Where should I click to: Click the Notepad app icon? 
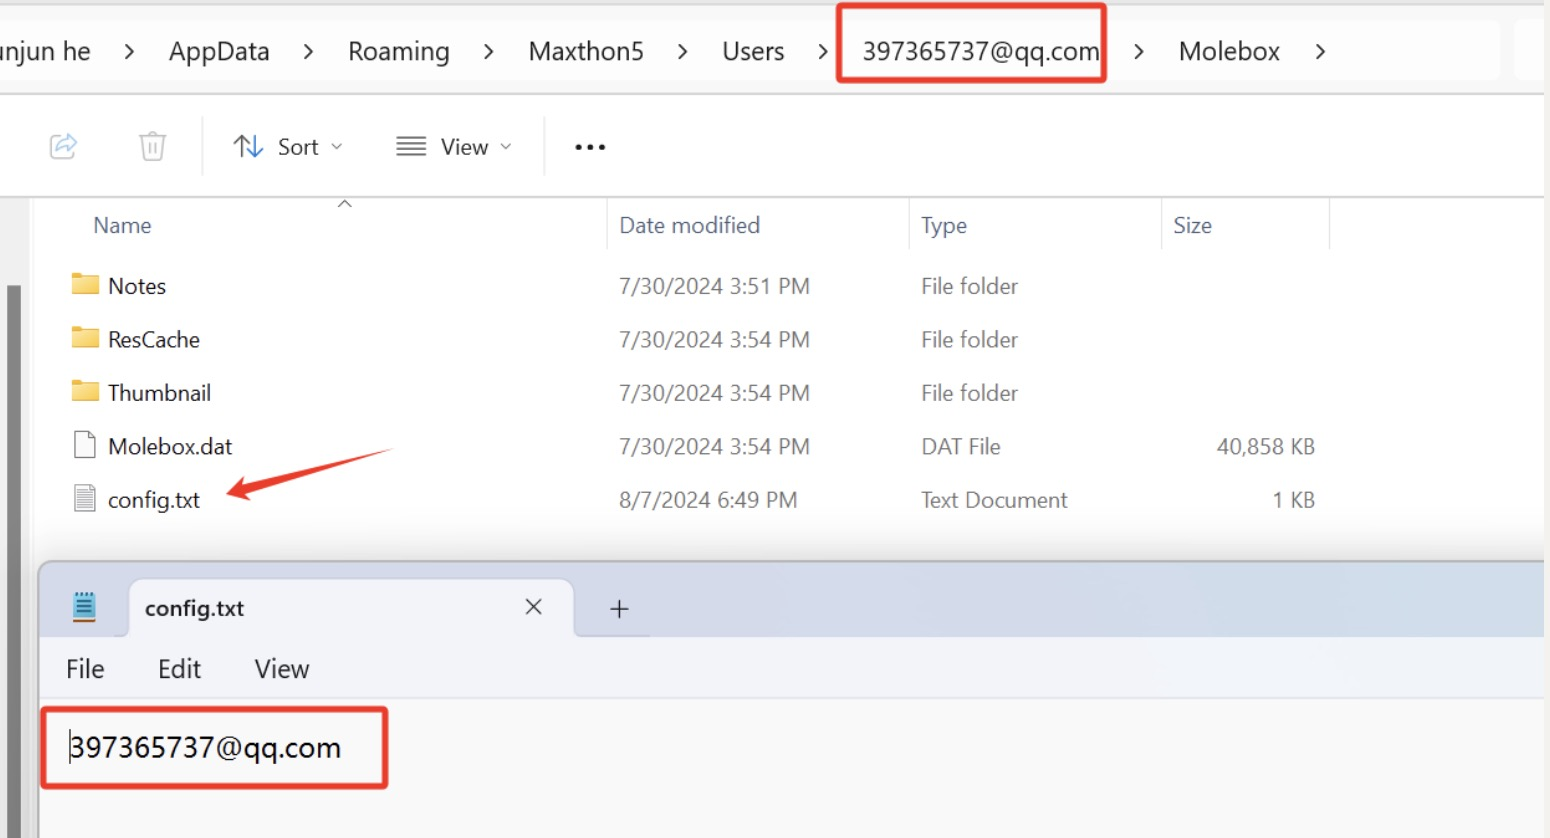tap(85, 607)
